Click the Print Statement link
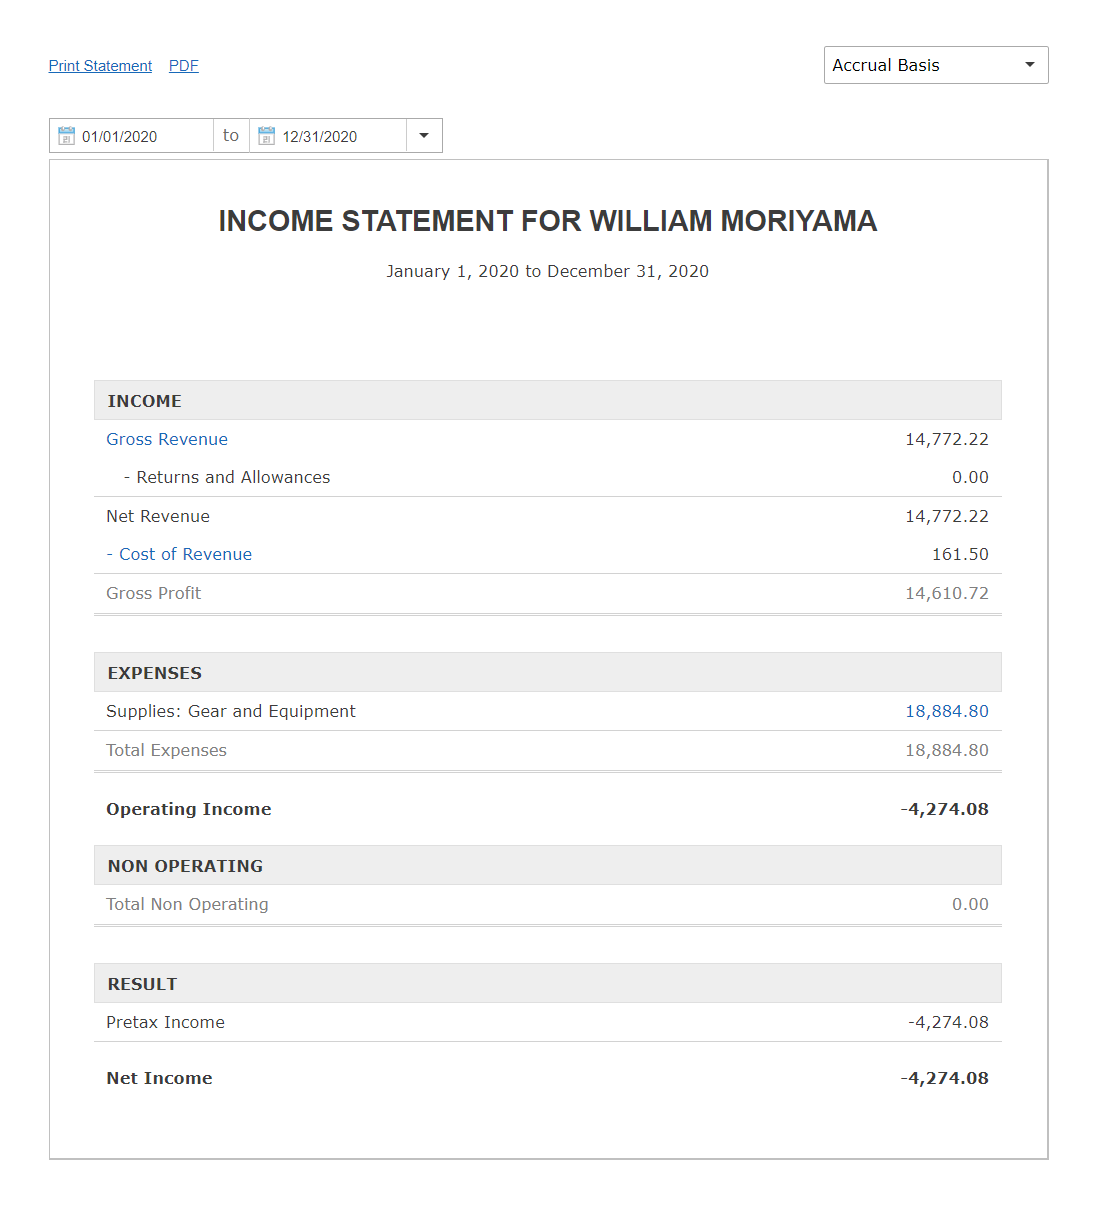The width and height of the screenshot is (1100, 1207). [100, 66]
